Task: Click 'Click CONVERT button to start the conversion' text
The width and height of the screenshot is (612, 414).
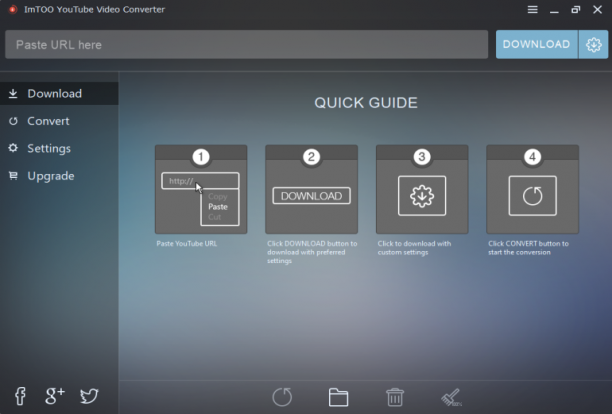Action: (x=528, y=248)
